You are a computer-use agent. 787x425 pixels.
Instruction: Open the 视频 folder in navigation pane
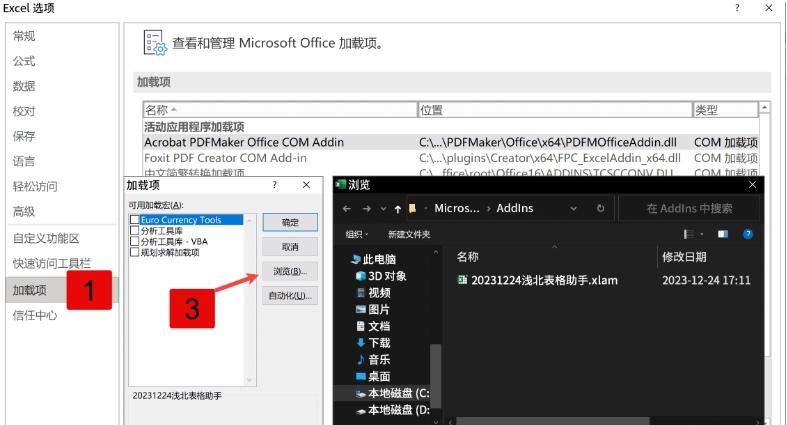coord(373,293)
